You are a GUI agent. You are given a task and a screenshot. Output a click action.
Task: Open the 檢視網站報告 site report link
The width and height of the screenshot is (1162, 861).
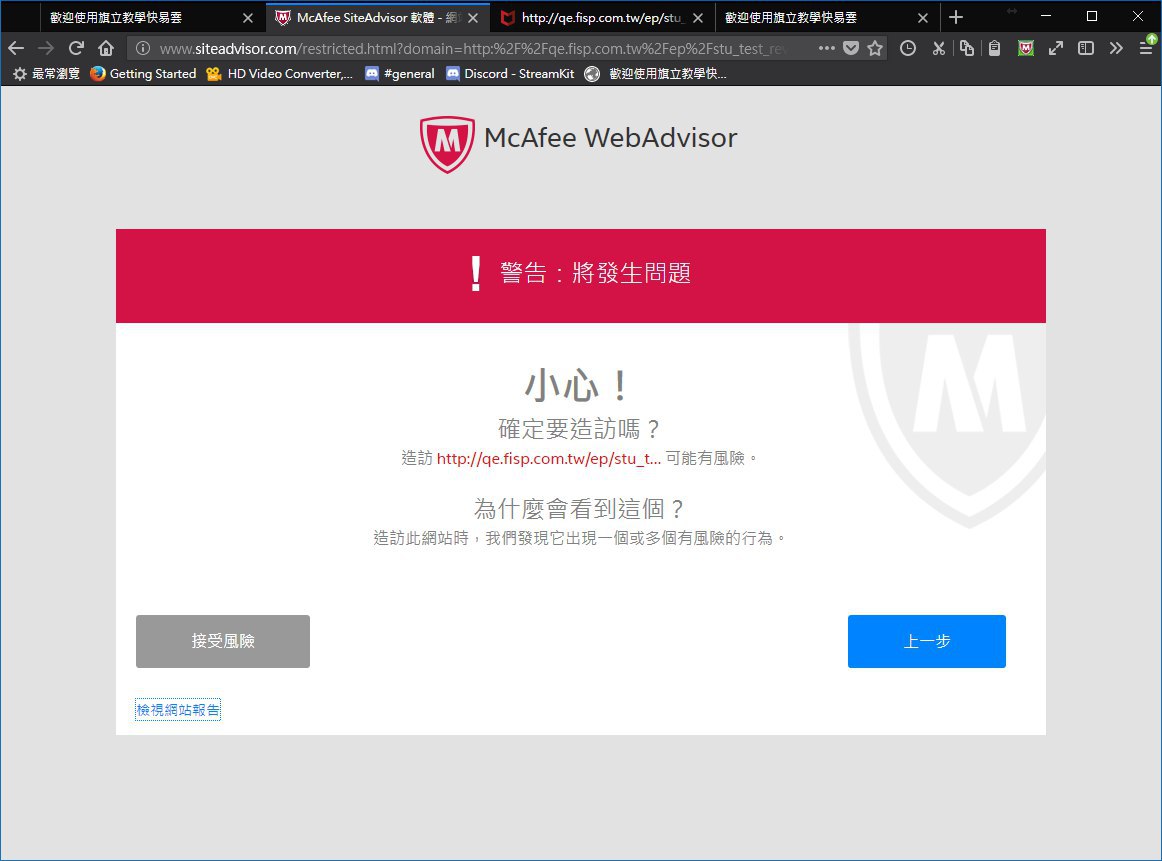click(x=178, y=710)
